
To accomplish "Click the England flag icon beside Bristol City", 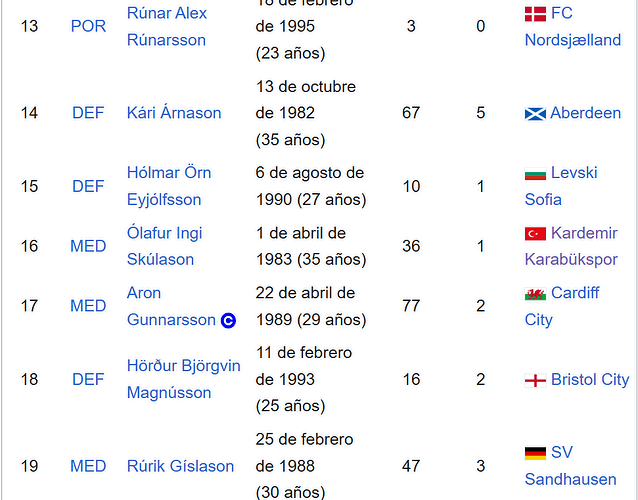I will coord(535,380).
